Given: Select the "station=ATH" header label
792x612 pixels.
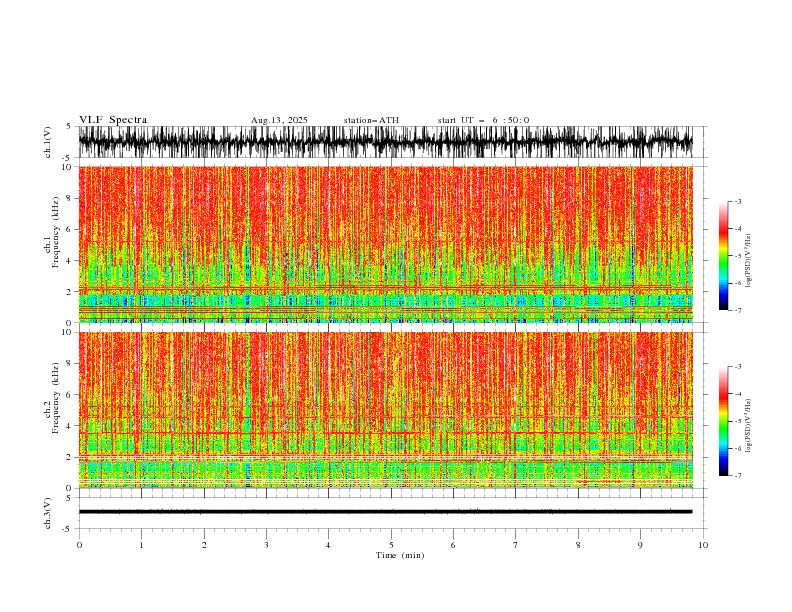Looking at the screenshot, I should pos(371,120).
